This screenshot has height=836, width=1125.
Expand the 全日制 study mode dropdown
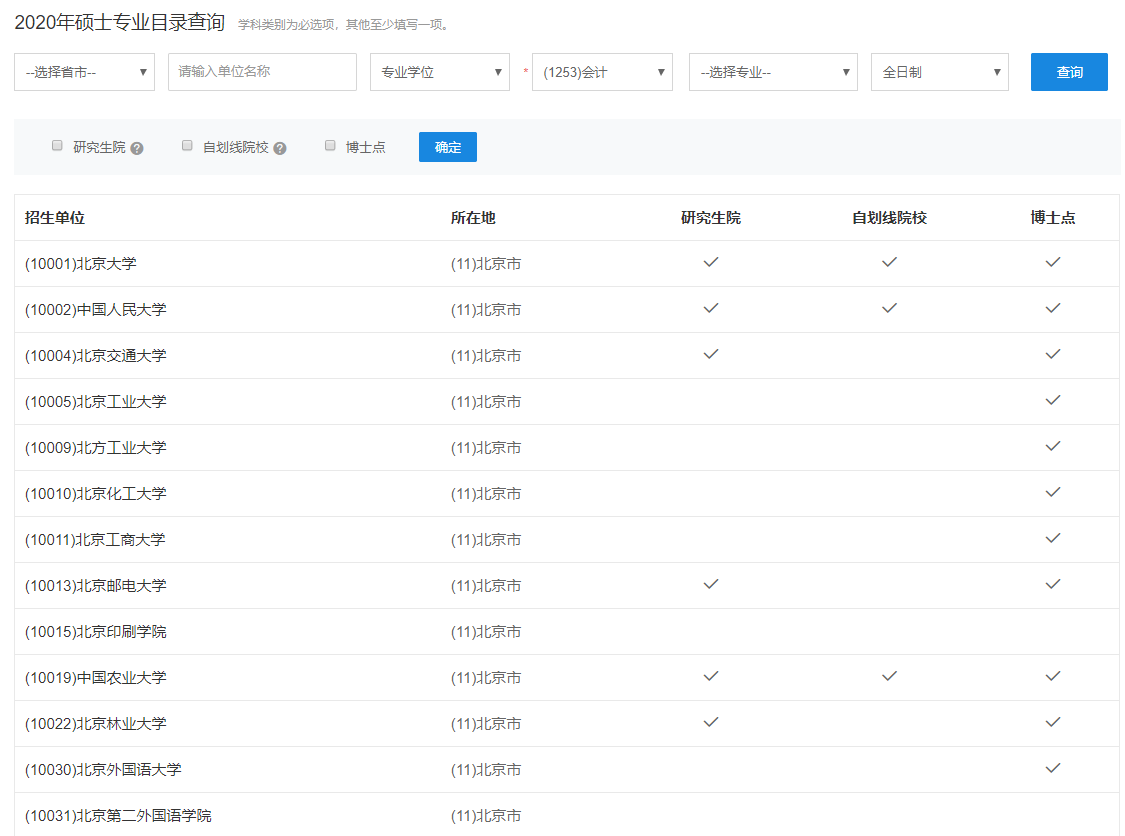[940, 72]
